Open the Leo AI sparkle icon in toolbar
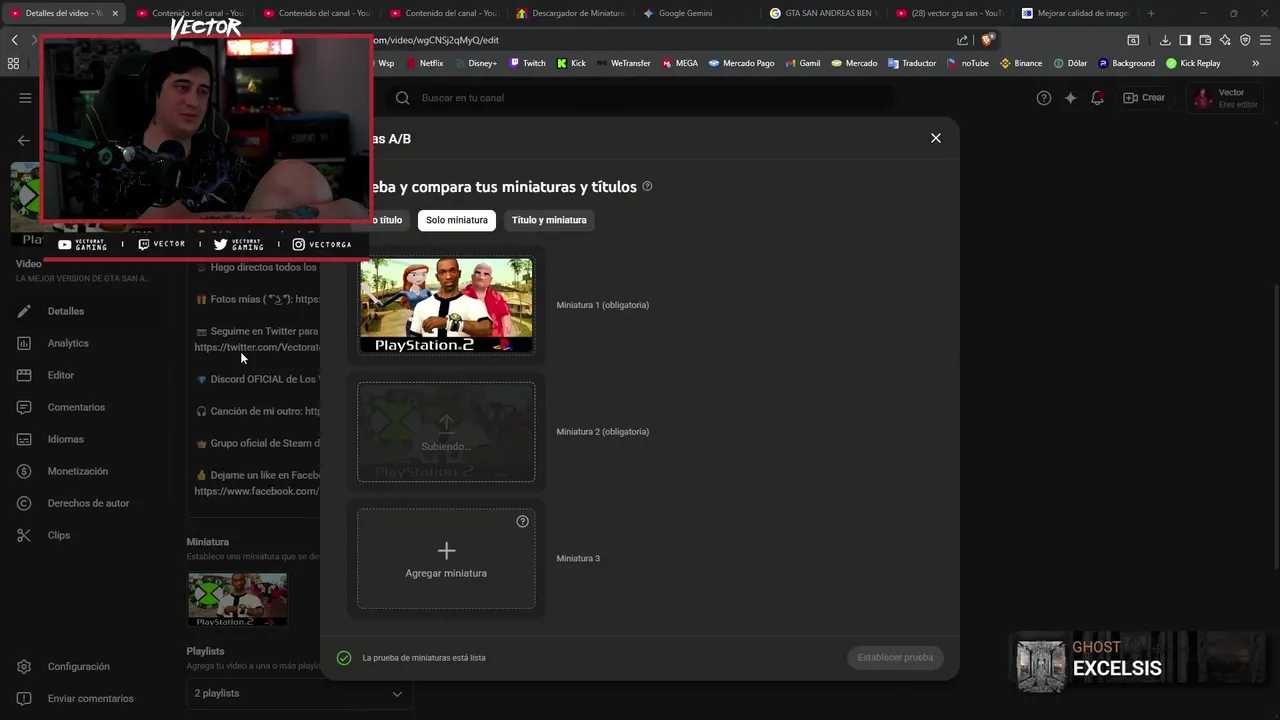Screen dimensions: 1280x720 click(x=1225, y=40)
